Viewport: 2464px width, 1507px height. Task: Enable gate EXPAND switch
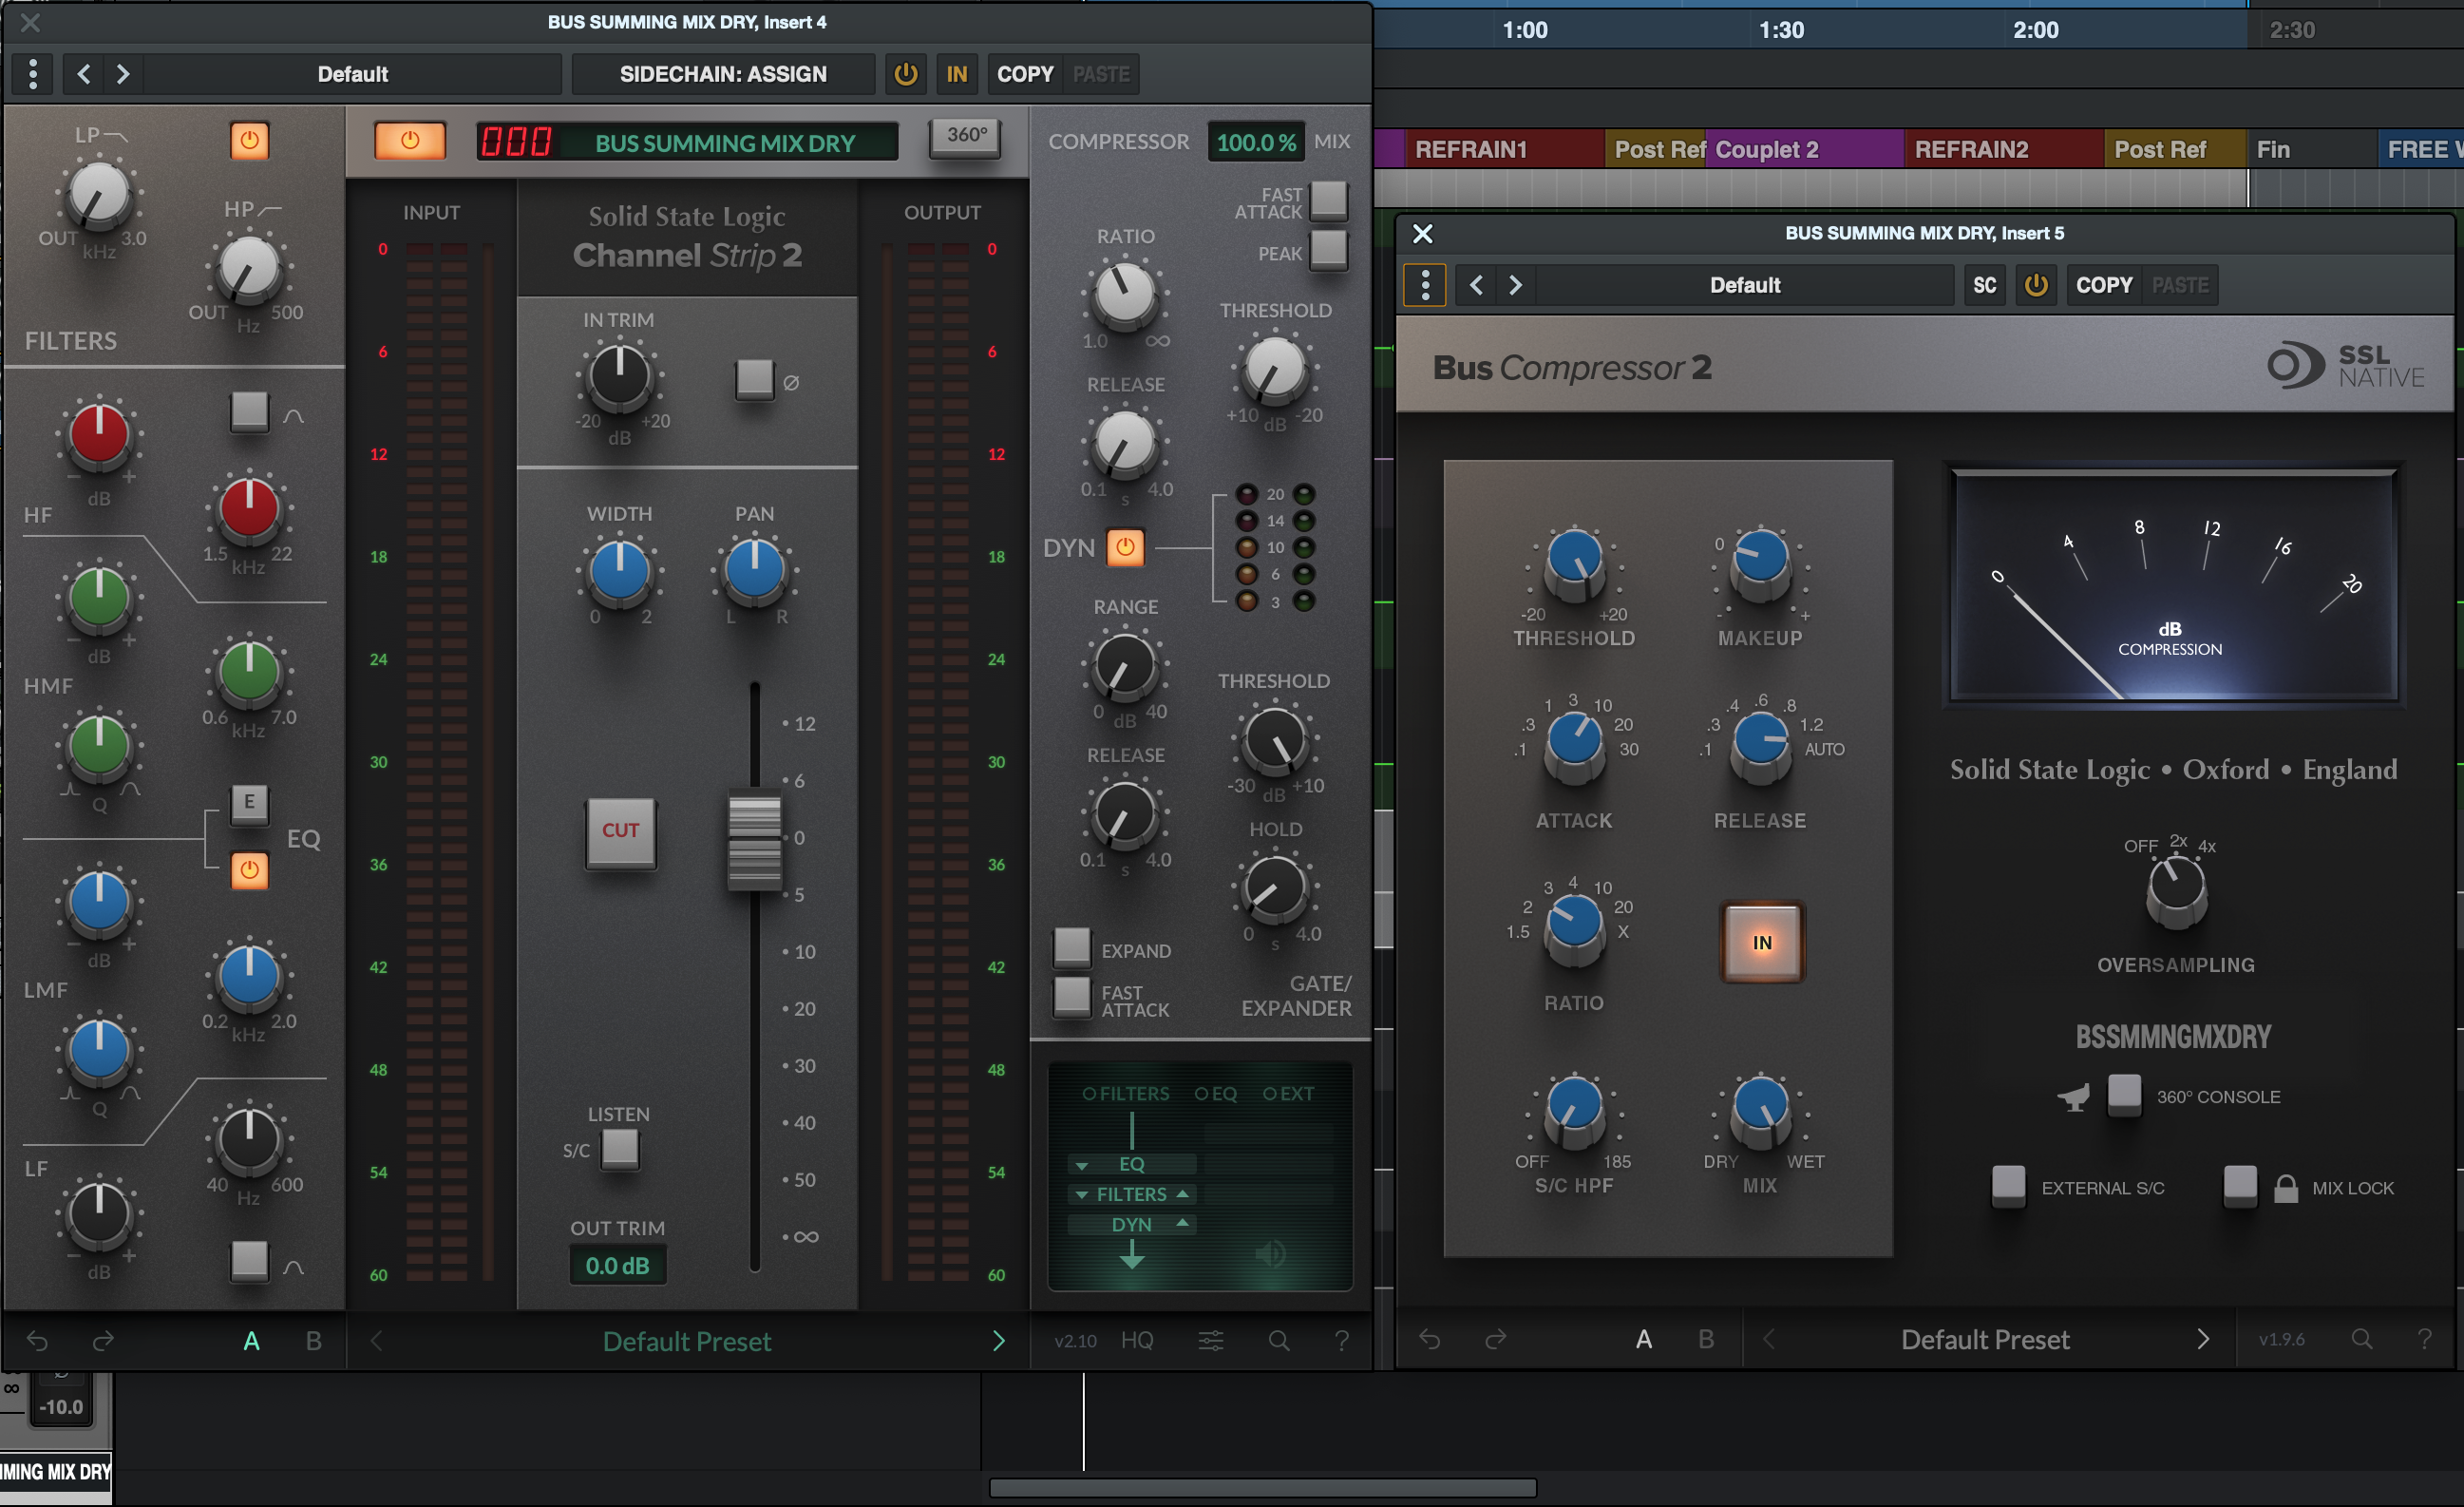tap(1072, 946)
